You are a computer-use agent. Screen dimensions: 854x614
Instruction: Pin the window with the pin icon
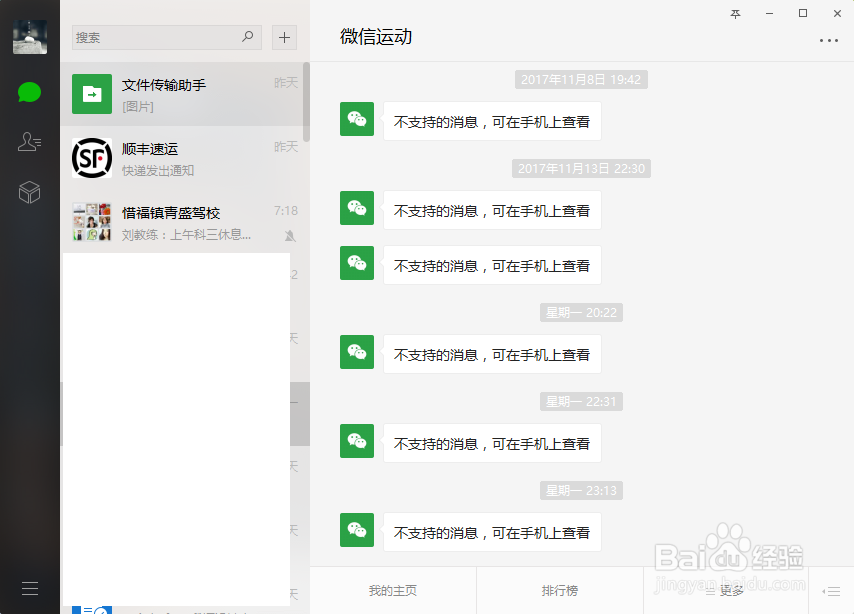(x=735, y=14)
